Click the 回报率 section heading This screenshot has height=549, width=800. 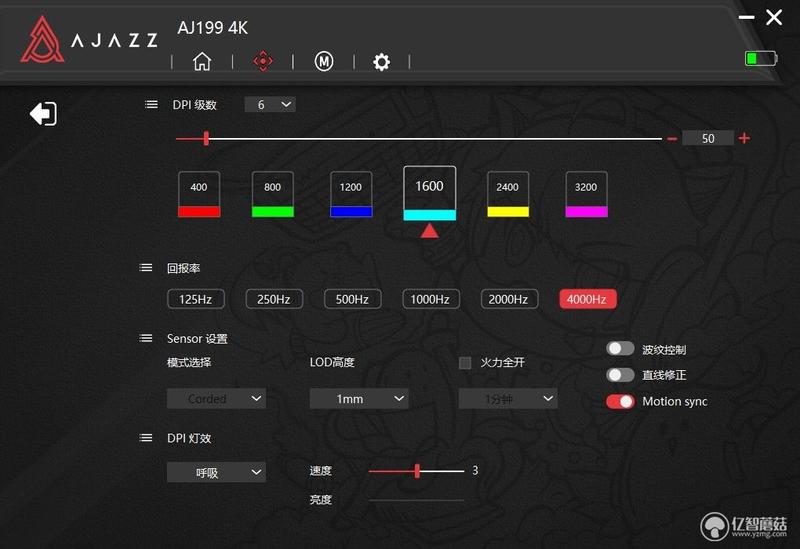183,268
